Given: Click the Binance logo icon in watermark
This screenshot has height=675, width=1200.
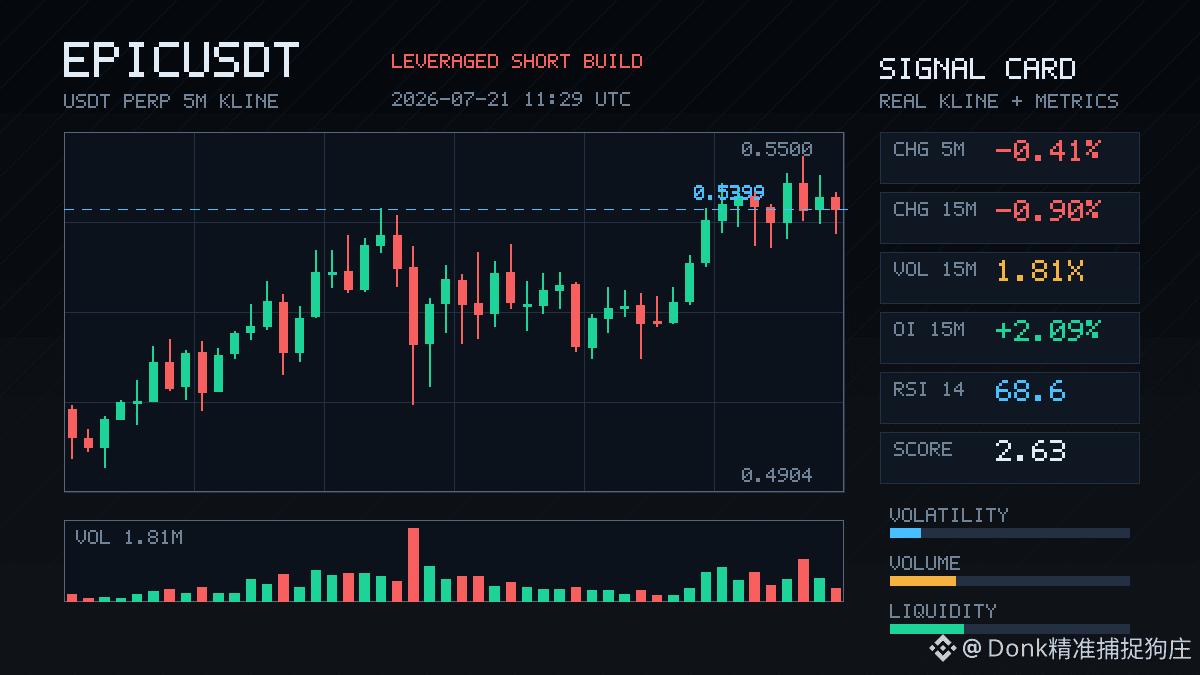Looking at the screenshot, I should (x=943, y=648).
